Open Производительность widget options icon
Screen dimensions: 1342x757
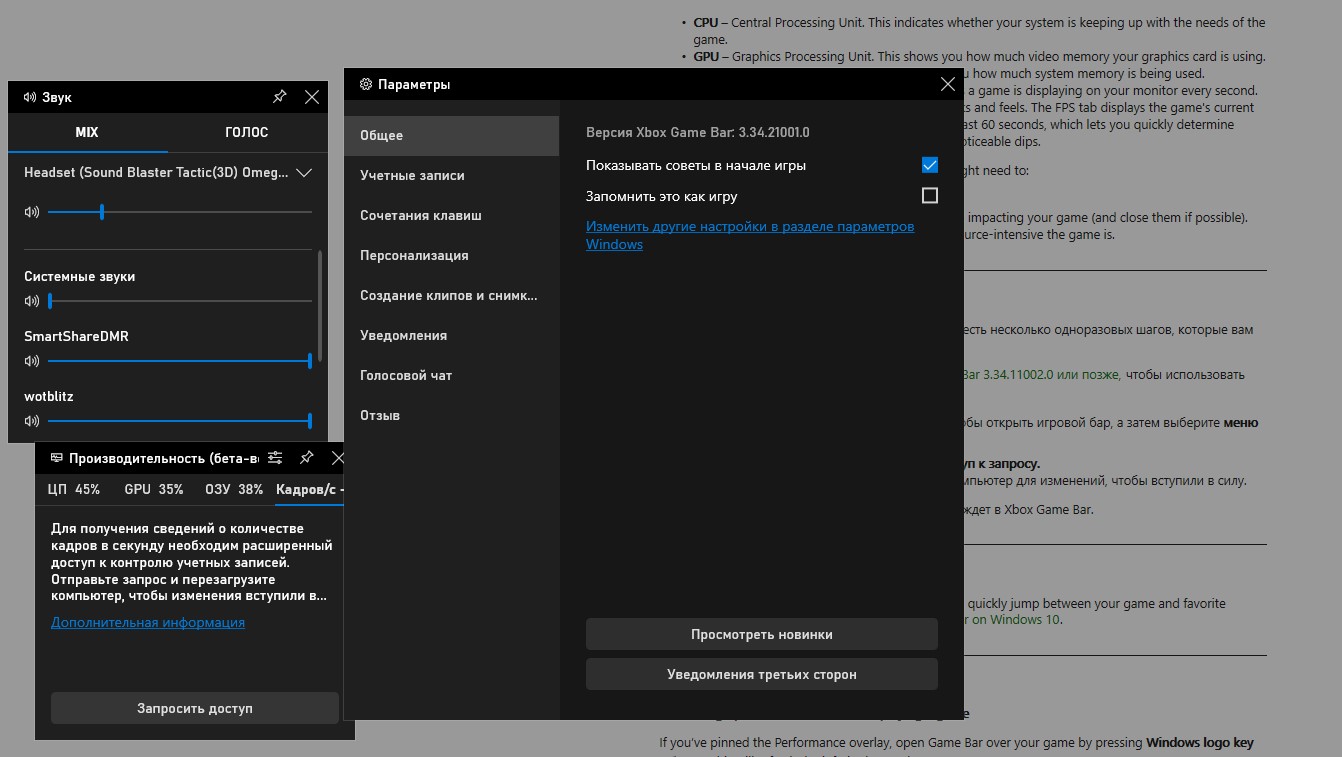coord(275,458)
